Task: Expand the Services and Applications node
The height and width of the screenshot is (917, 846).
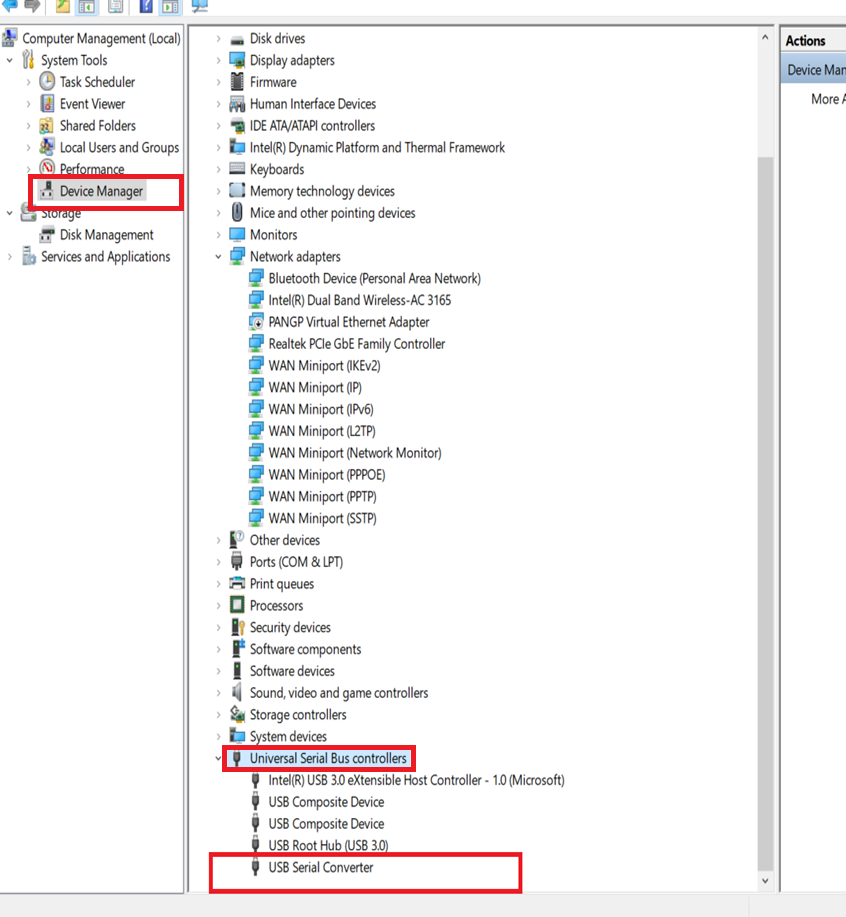Action: (x=10, y=257)
